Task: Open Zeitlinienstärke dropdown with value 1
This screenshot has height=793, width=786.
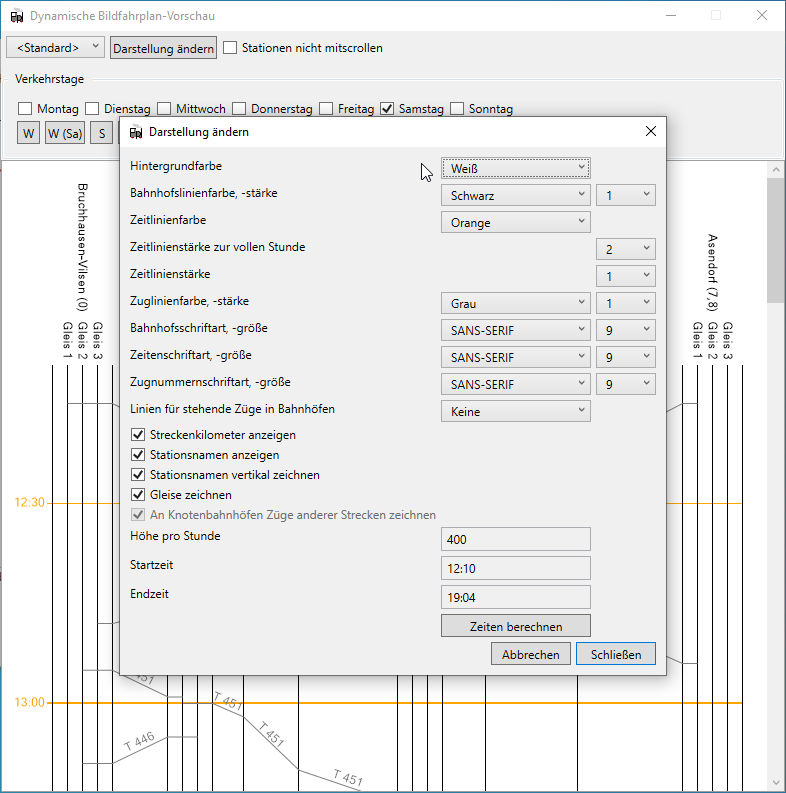Action: [x=626, y=276]
